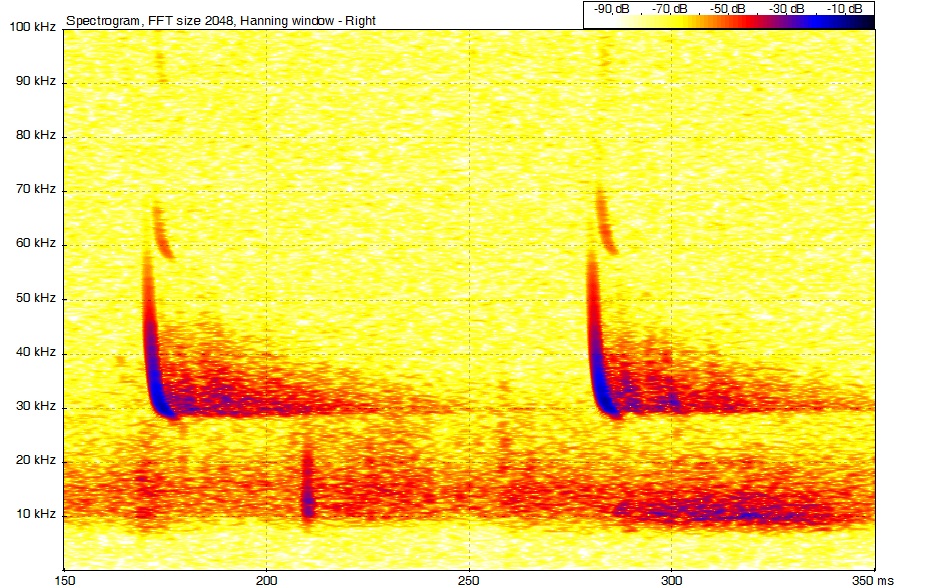Click the -10 dB legend label
The height and width of the screenshot is (588, 938).
[x=844, y=9]
